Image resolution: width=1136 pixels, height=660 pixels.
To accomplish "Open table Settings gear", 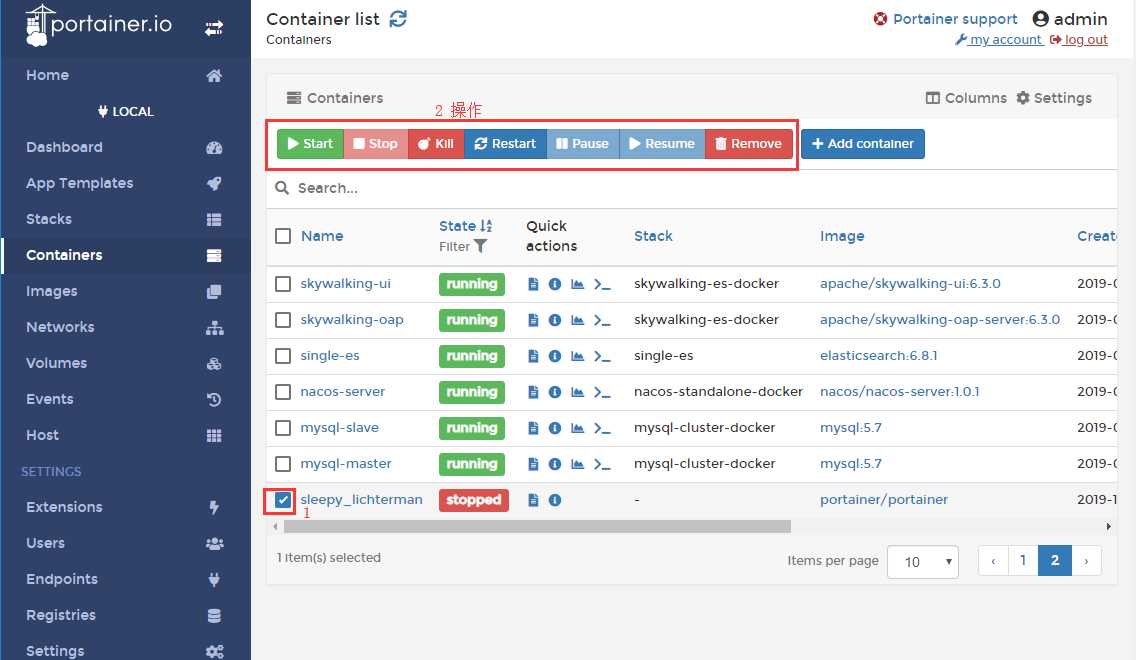I will [1053, 98].
